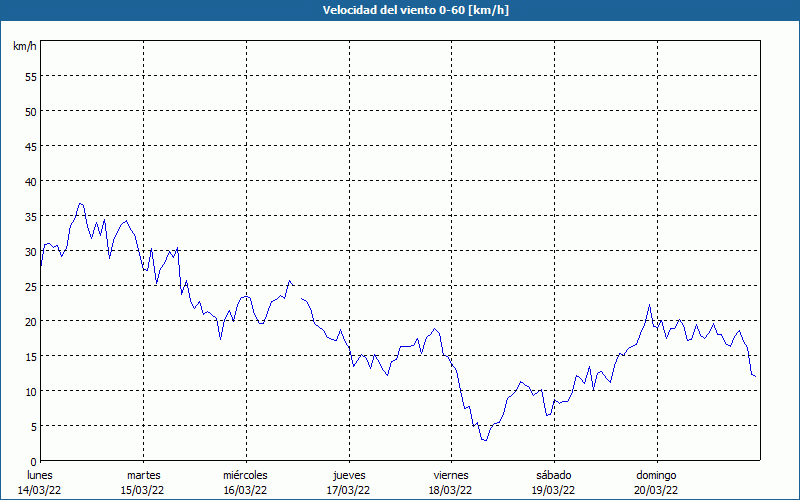
Task: Click the '55' y-axis value
Action: [31, 77]
